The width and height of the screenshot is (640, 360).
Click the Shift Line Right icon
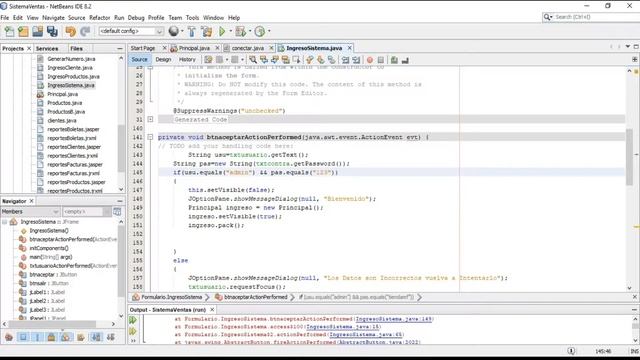[356, 60]
